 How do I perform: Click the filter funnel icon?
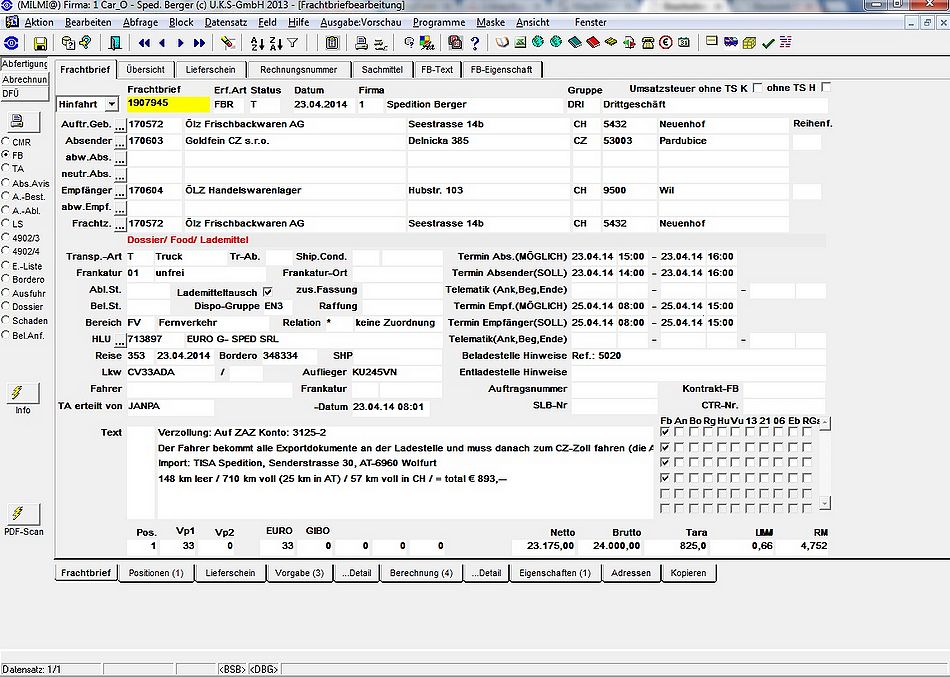pyautogui.click(x=293, y=43)
